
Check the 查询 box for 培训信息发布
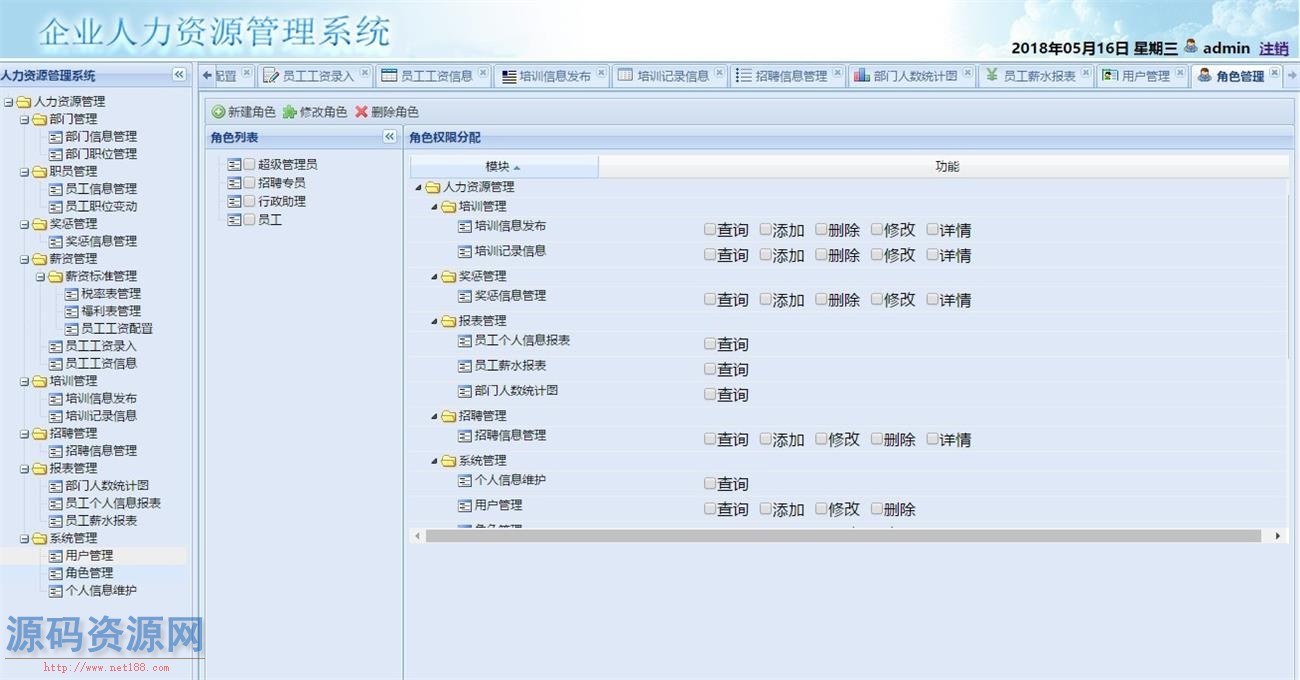tap(710, 229)
